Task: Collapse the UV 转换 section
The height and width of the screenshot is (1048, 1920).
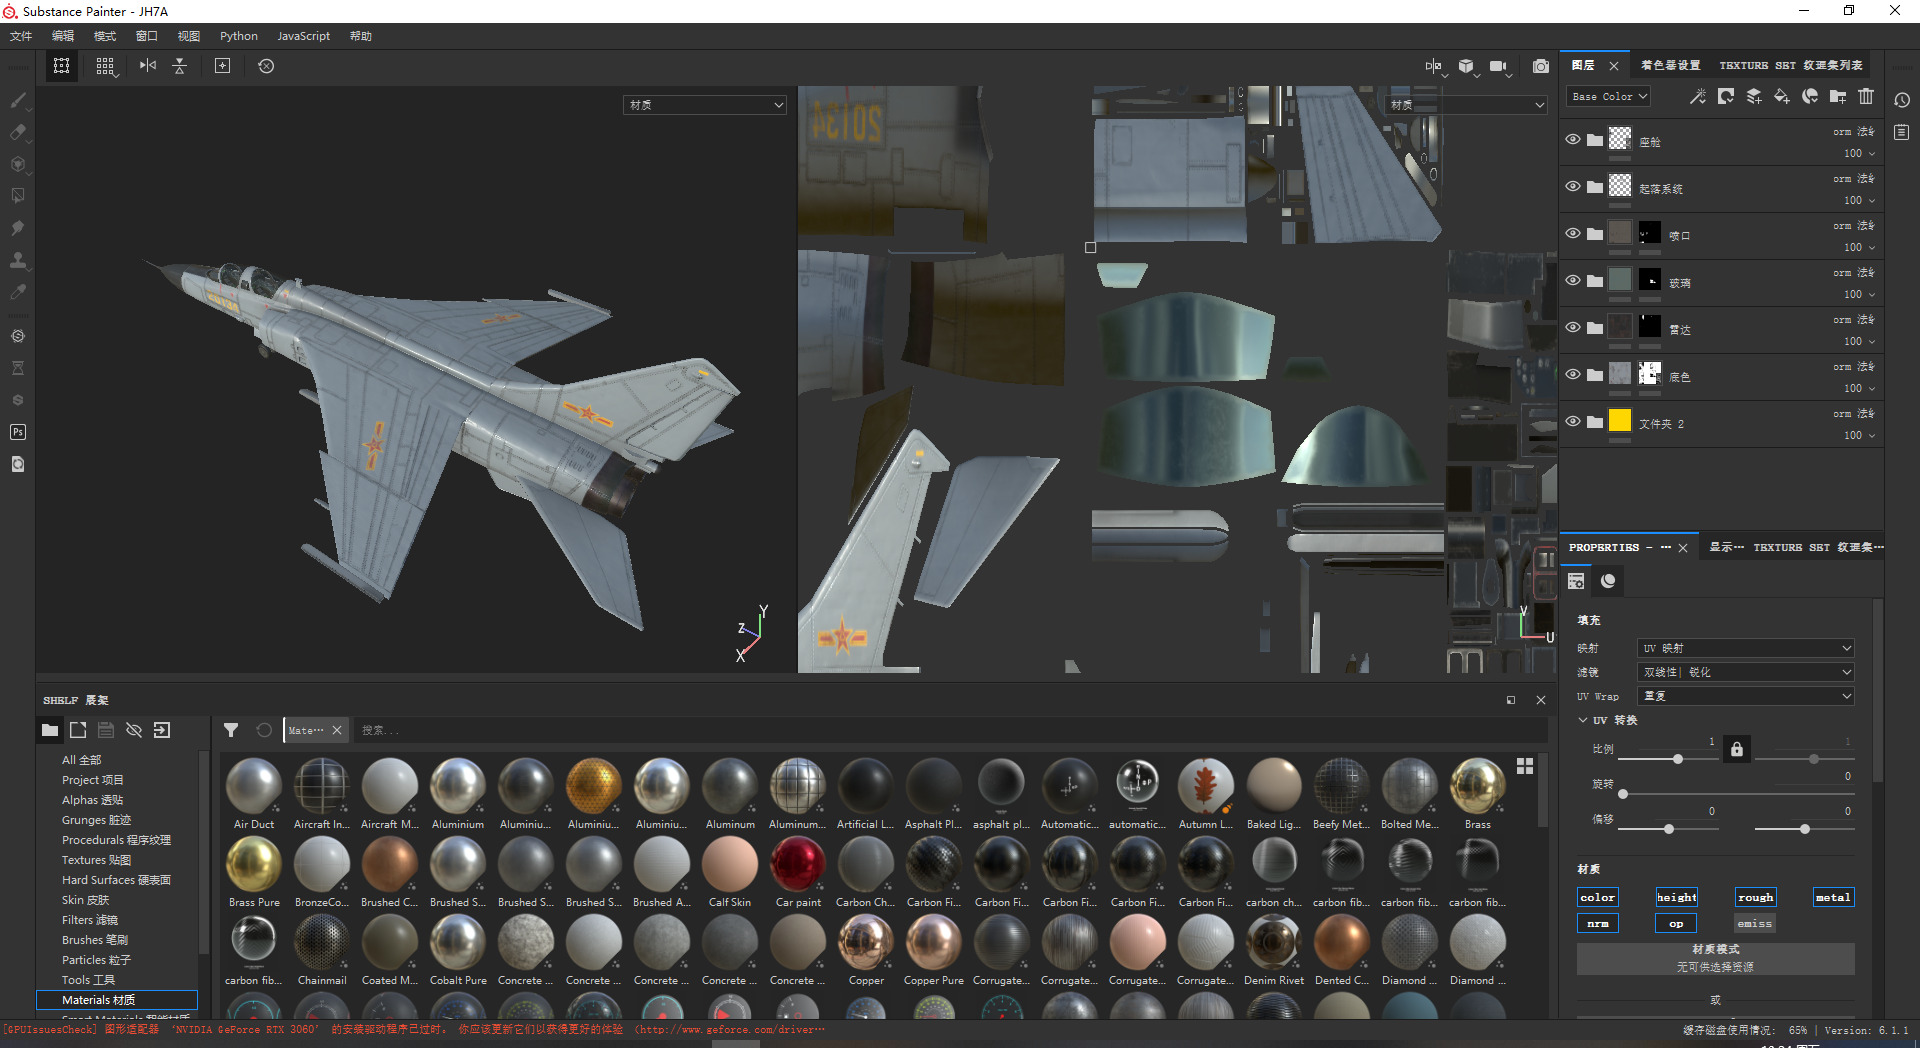Action: tap(1583, 720)
